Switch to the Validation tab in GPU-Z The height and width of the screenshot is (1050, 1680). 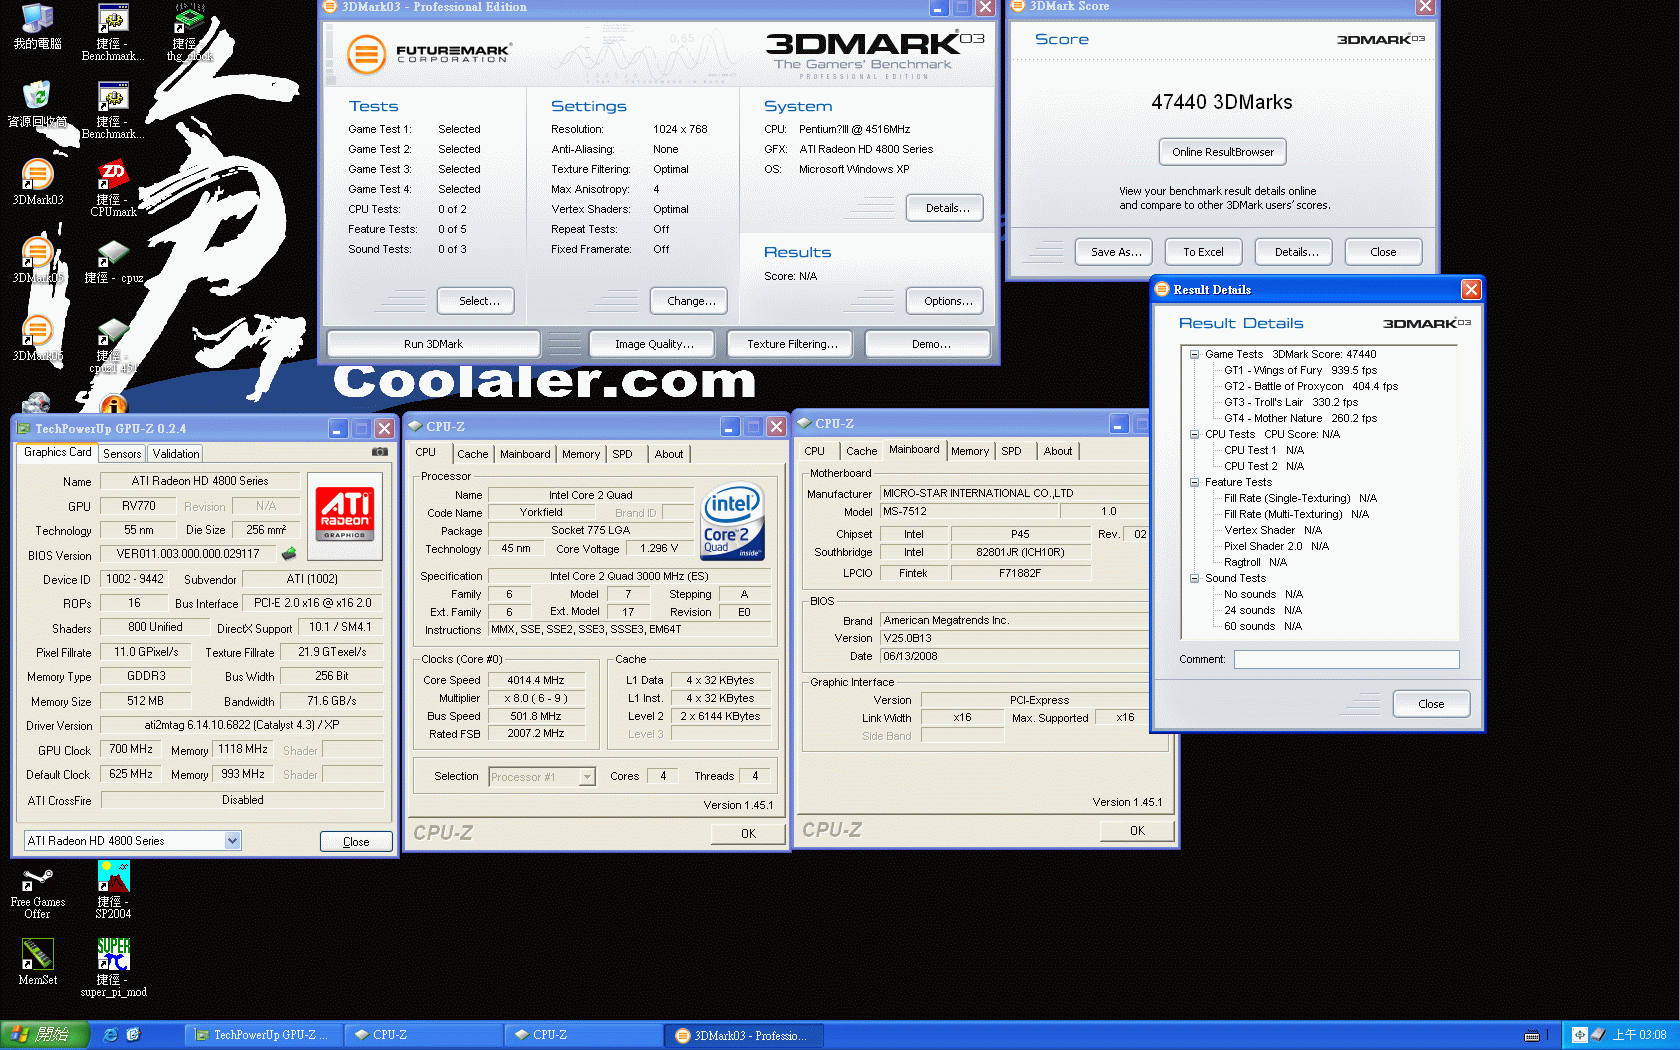tap(176, 454)
